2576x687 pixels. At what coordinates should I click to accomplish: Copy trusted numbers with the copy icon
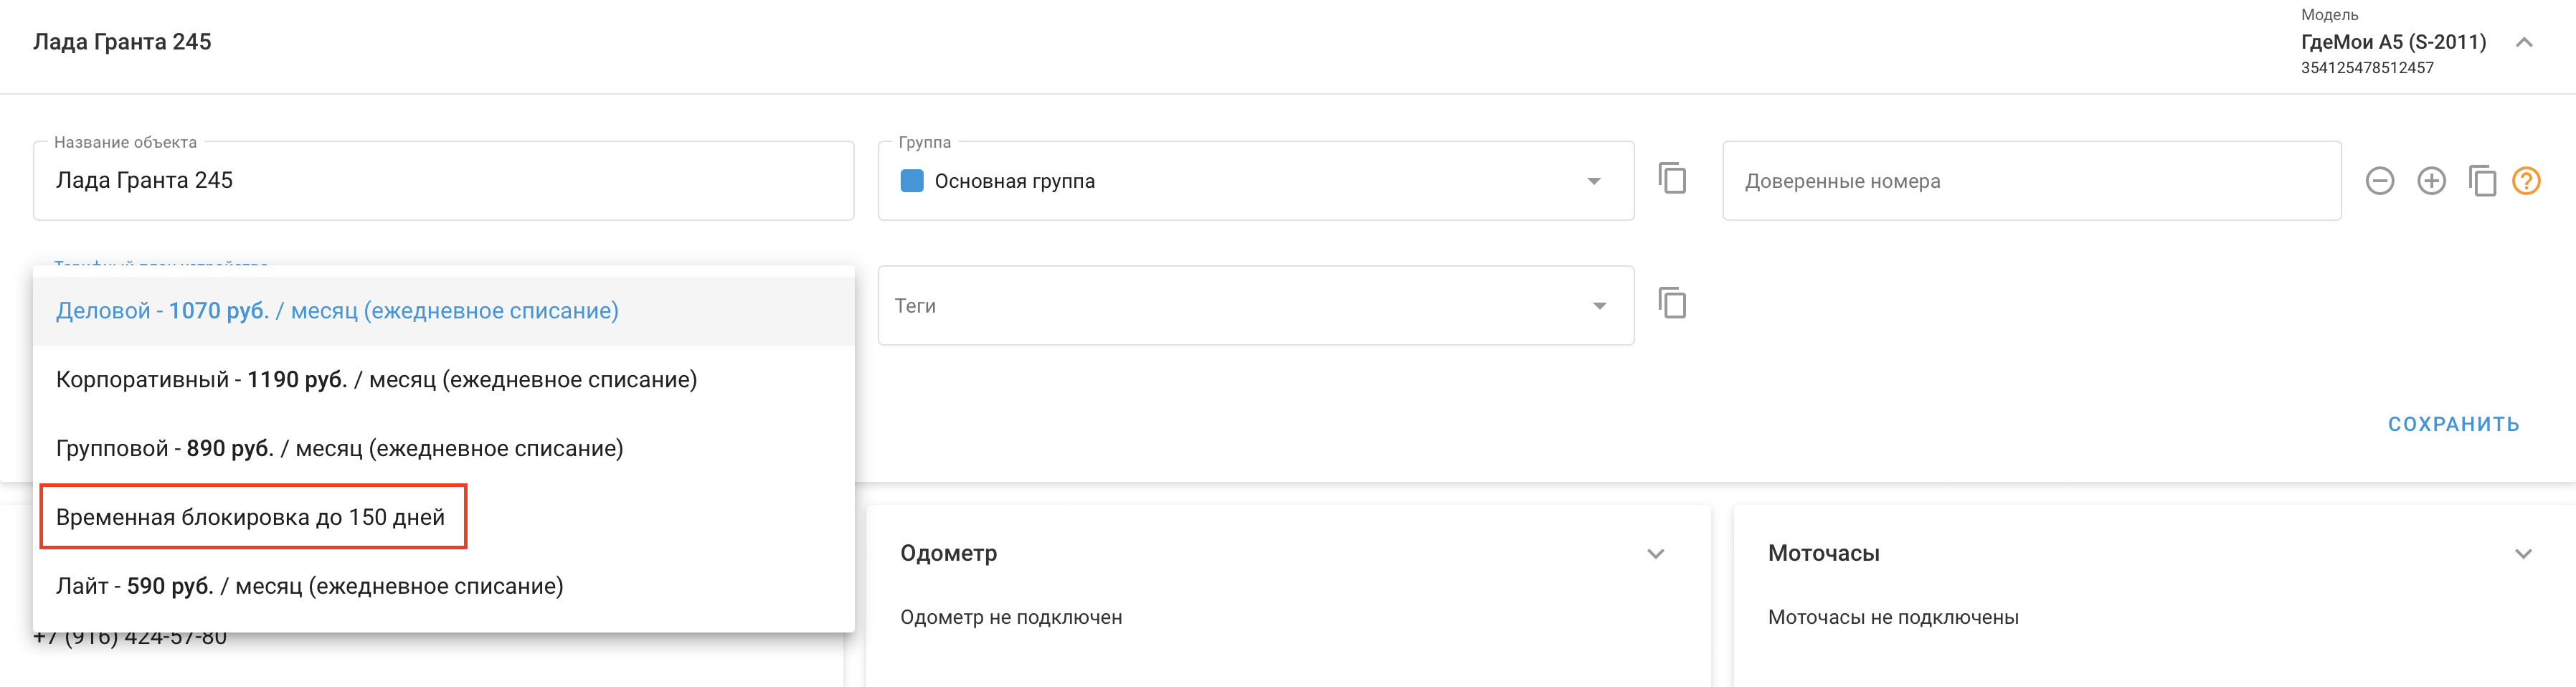click(2482, 181)
